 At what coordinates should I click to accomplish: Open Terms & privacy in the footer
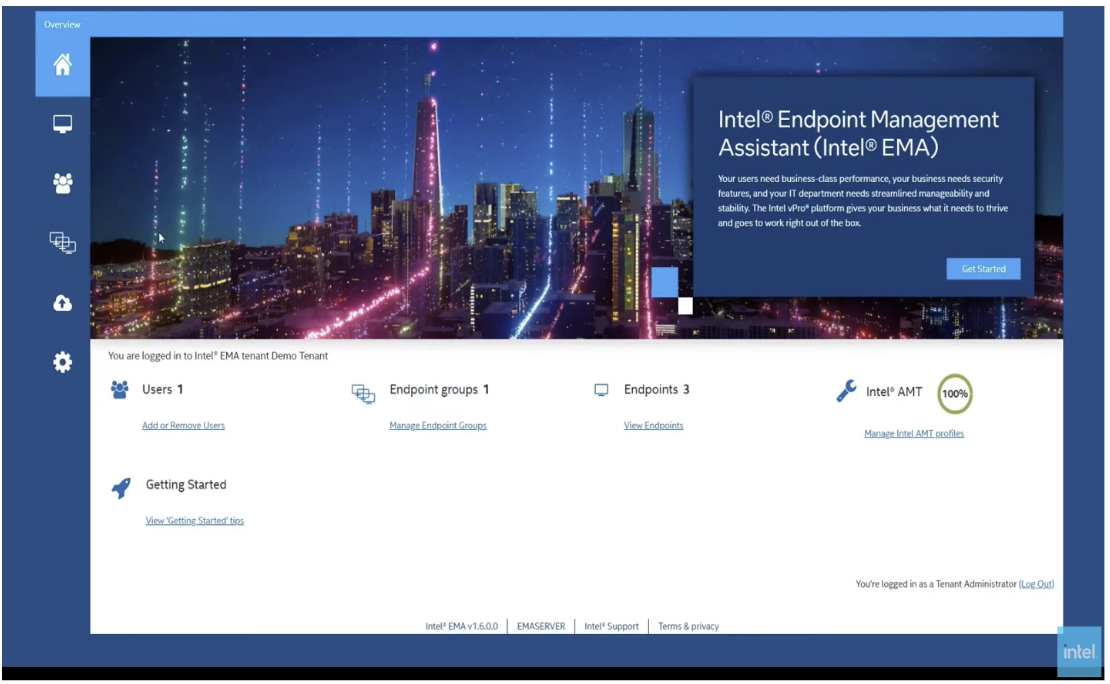click(688, 627)
